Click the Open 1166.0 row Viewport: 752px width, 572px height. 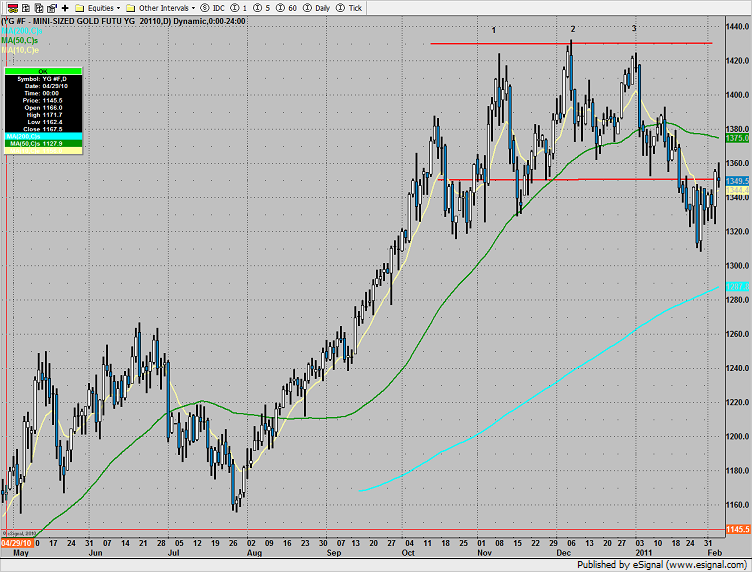click(x=43, y=107)
